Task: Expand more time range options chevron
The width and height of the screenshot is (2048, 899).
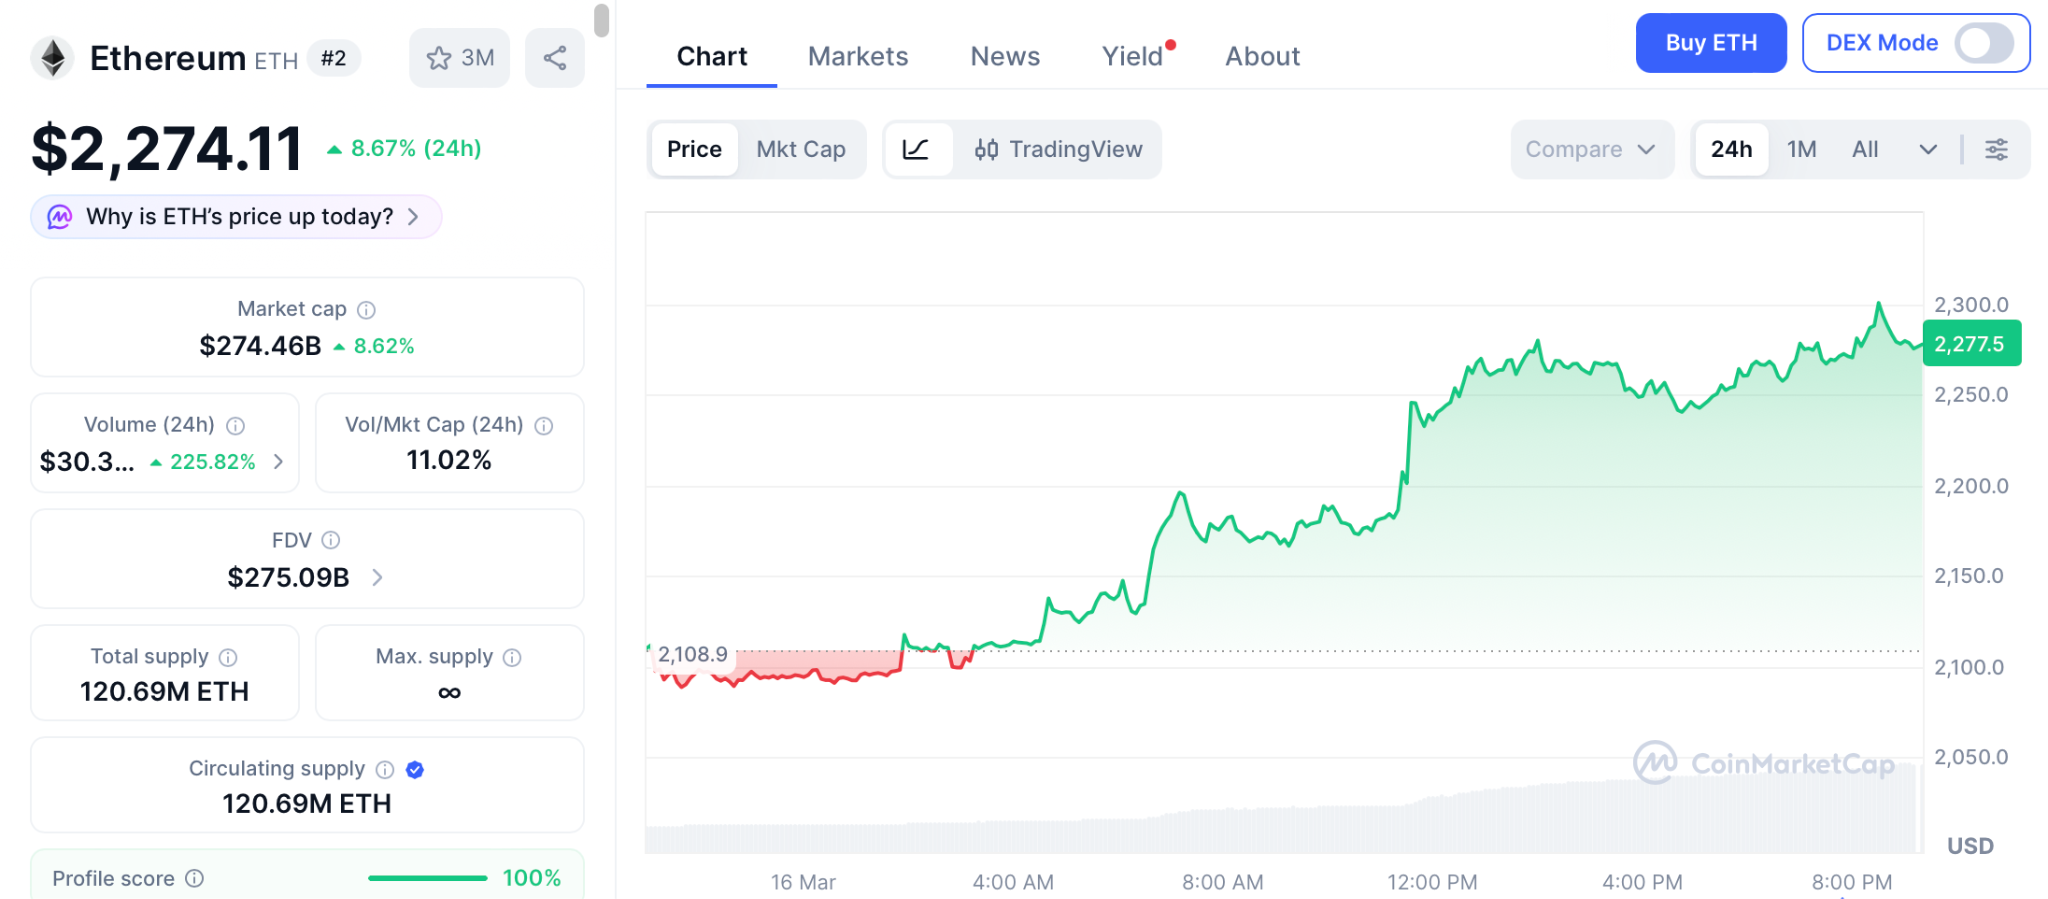Action: pyautogui.click(x=1928, y=149)
